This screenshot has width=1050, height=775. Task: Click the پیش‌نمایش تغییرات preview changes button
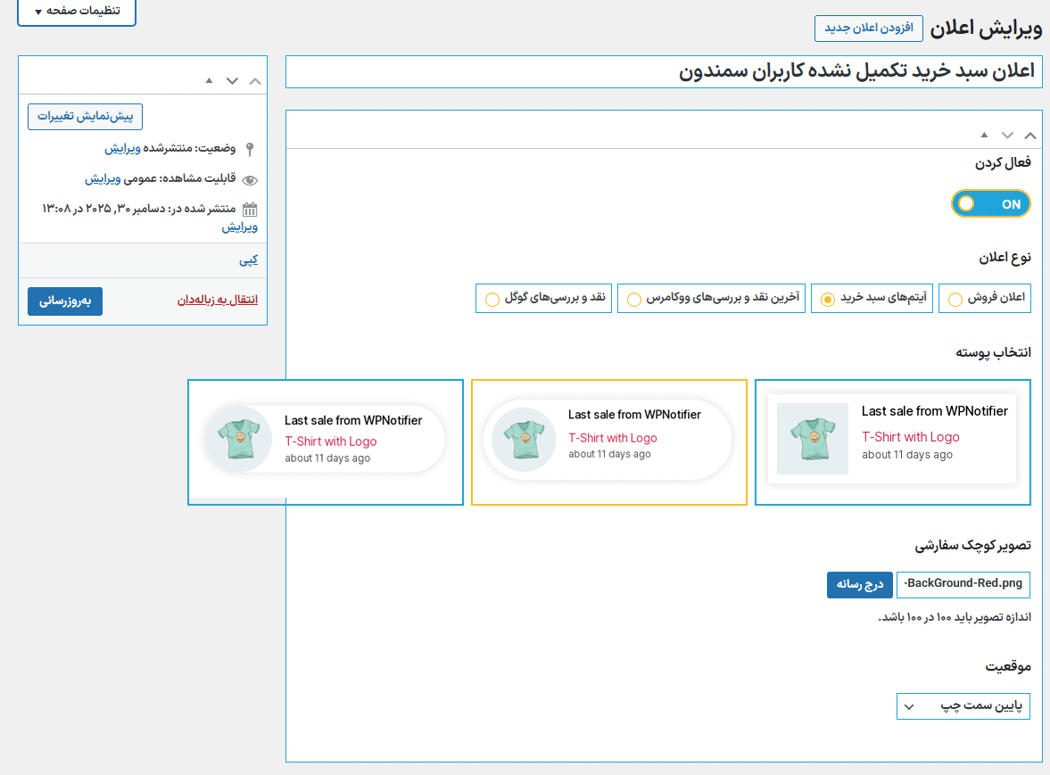pos(85,117)
